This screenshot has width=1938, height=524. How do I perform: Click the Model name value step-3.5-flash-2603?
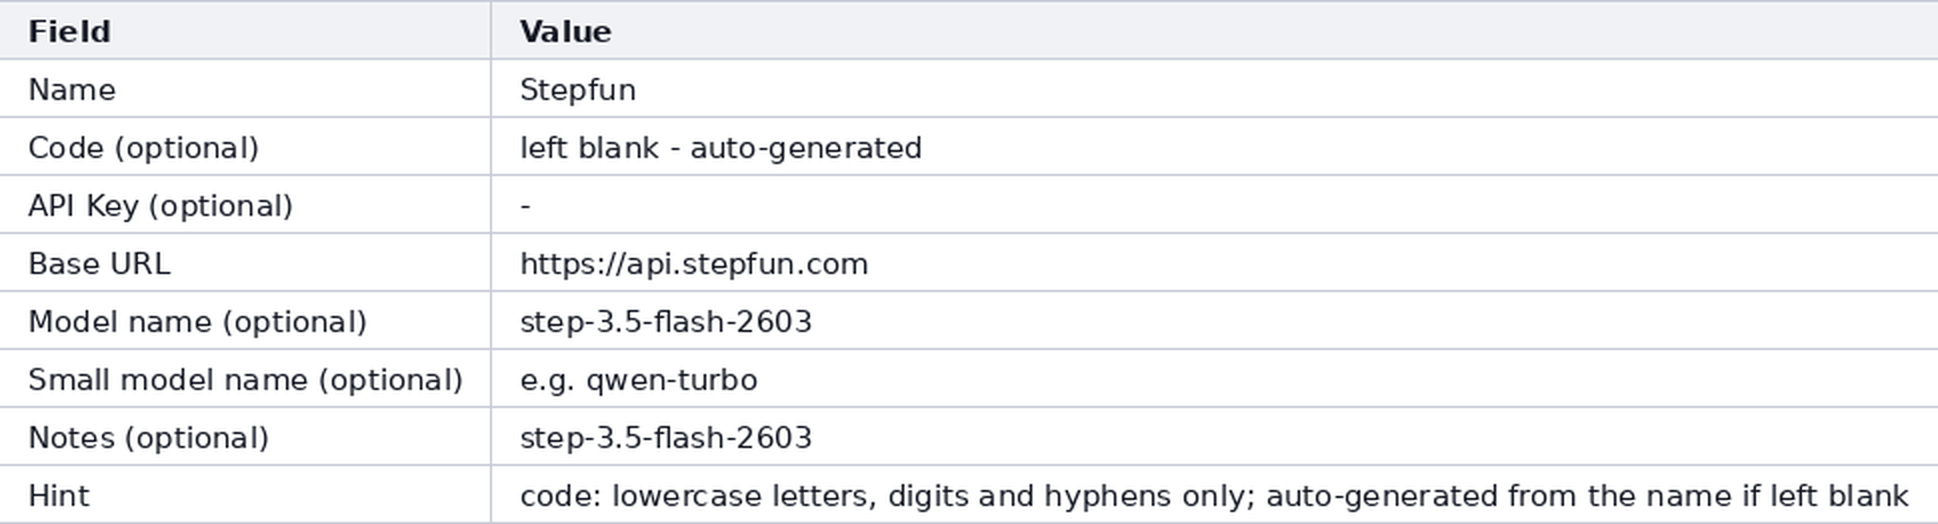[x=666, y=322]
